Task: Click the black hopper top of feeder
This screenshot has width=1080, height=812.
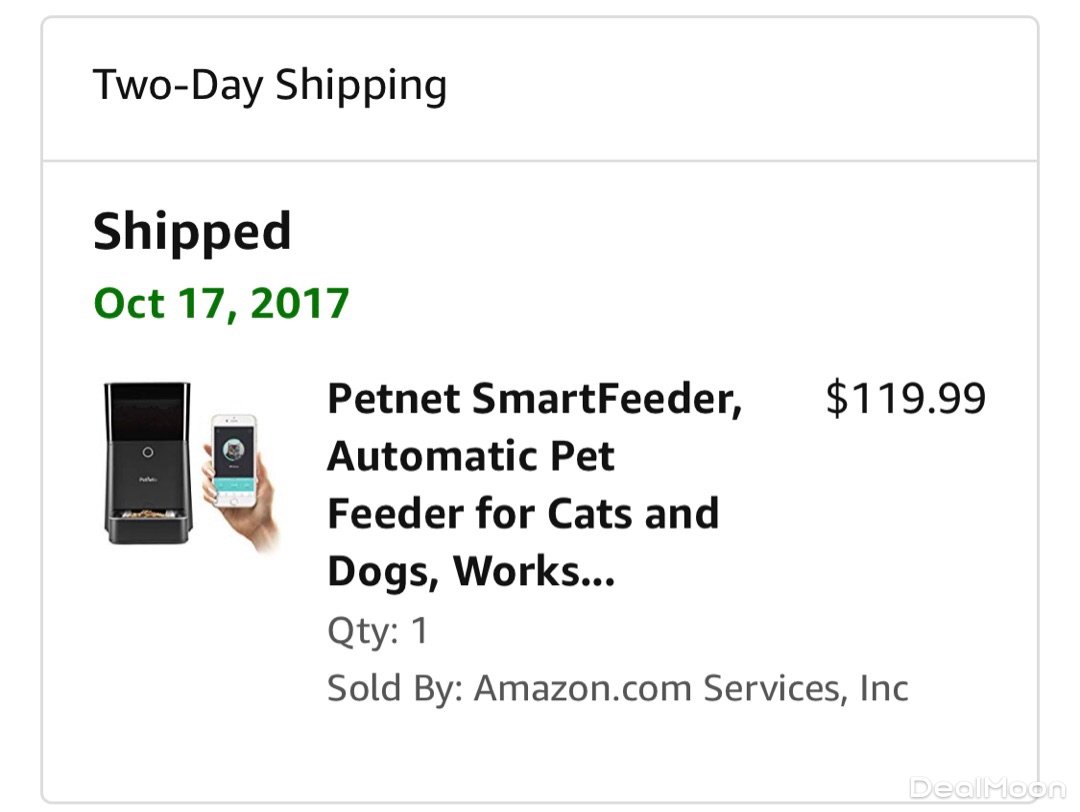Action: (147, 408)
